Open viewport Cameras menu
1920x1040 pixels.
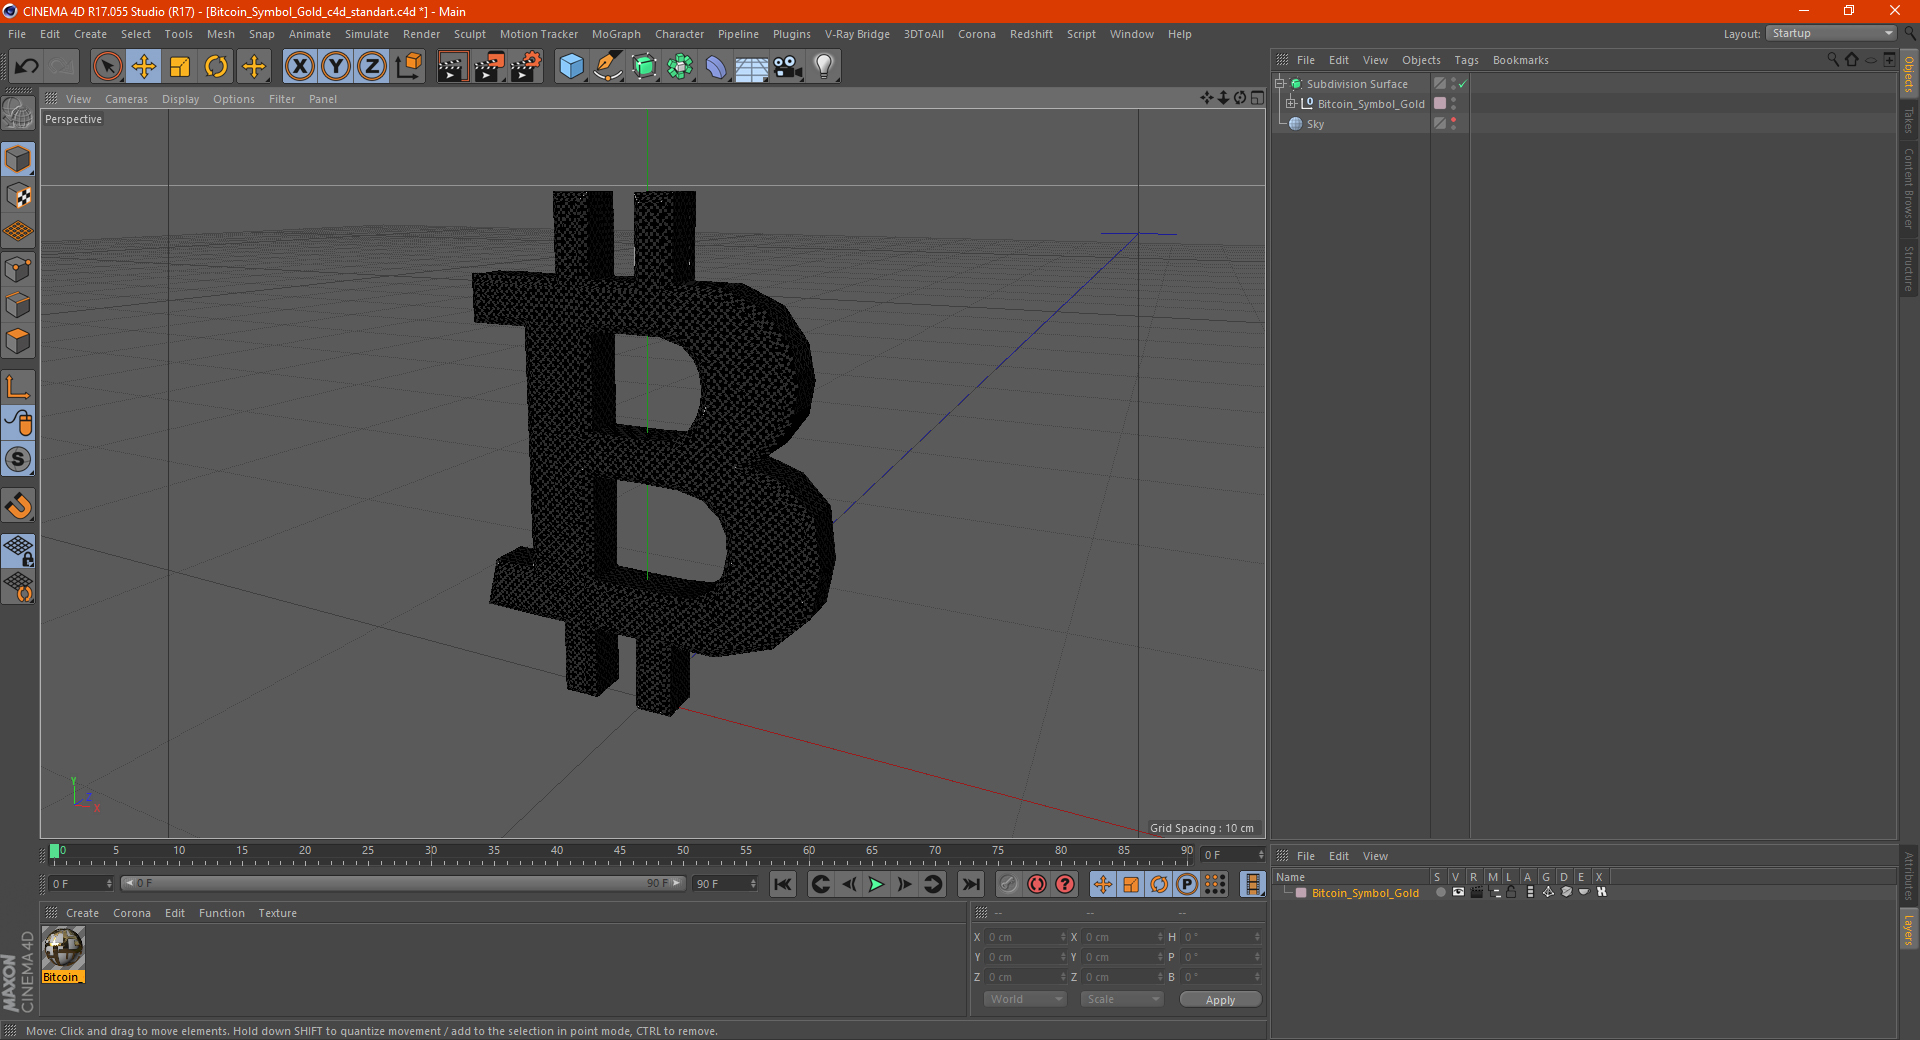coord(126,99)
